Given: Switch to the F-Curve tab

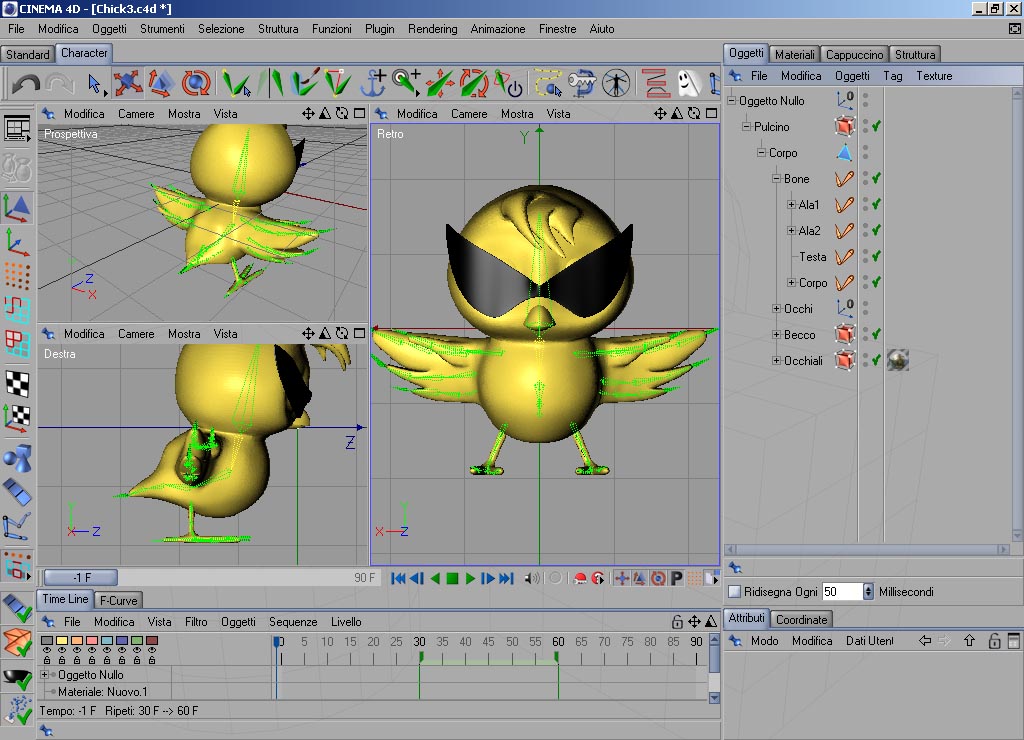Looking at the screenshot, I should 119,600.
